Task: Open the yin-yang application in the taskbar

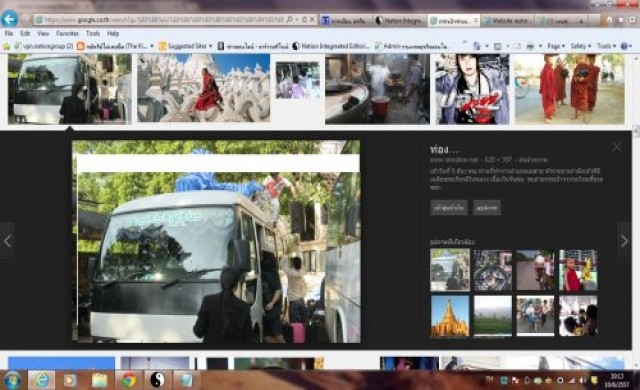Action: pos(158,380)
